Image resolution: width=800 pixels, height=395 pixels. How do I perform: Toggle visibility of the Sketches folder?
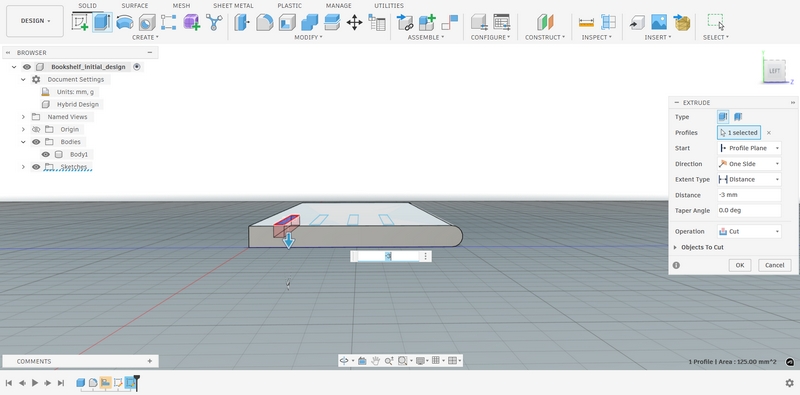pyautogui.click(x=36, y=167)
